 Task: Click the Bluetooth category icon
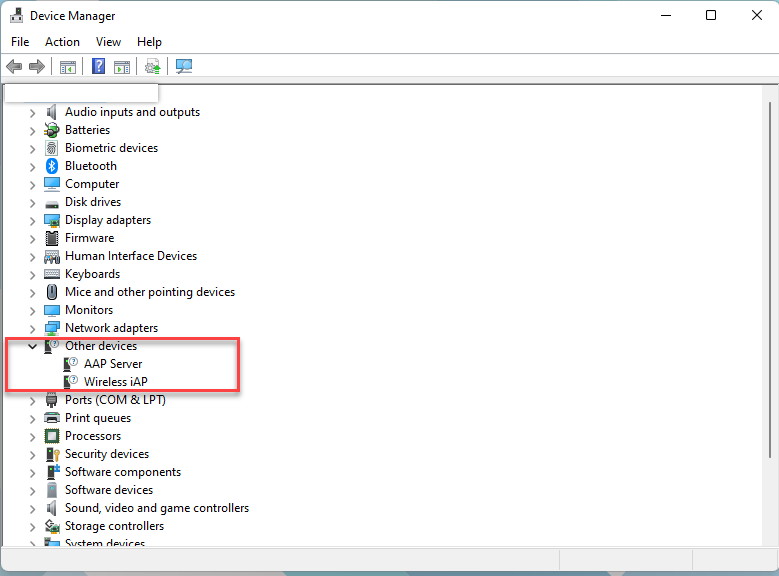tap(52, 166)
